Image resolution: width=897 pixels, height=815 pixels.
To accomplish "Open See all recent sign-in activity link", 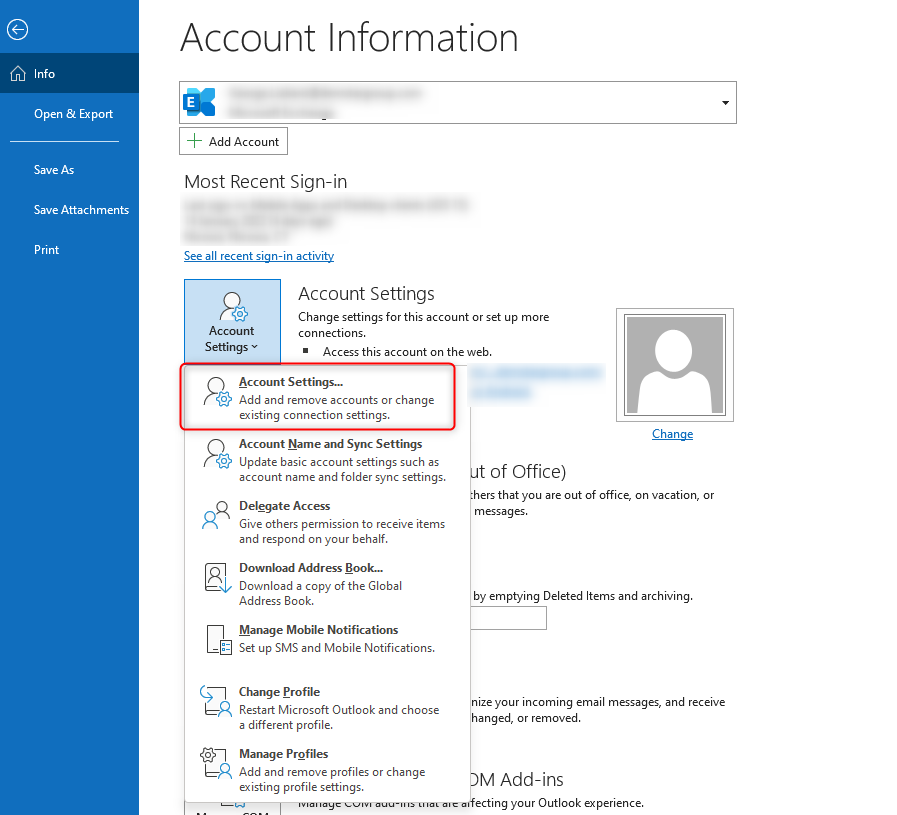I will point(259,256).
